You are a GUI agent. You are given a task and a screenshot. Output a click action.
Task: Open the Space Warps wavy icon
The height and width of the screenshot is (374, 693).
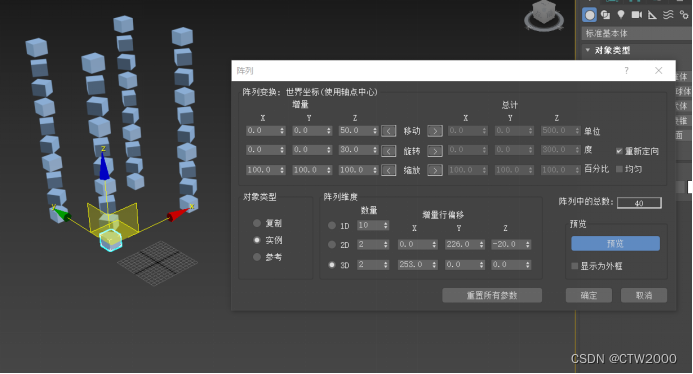(668, 15)
